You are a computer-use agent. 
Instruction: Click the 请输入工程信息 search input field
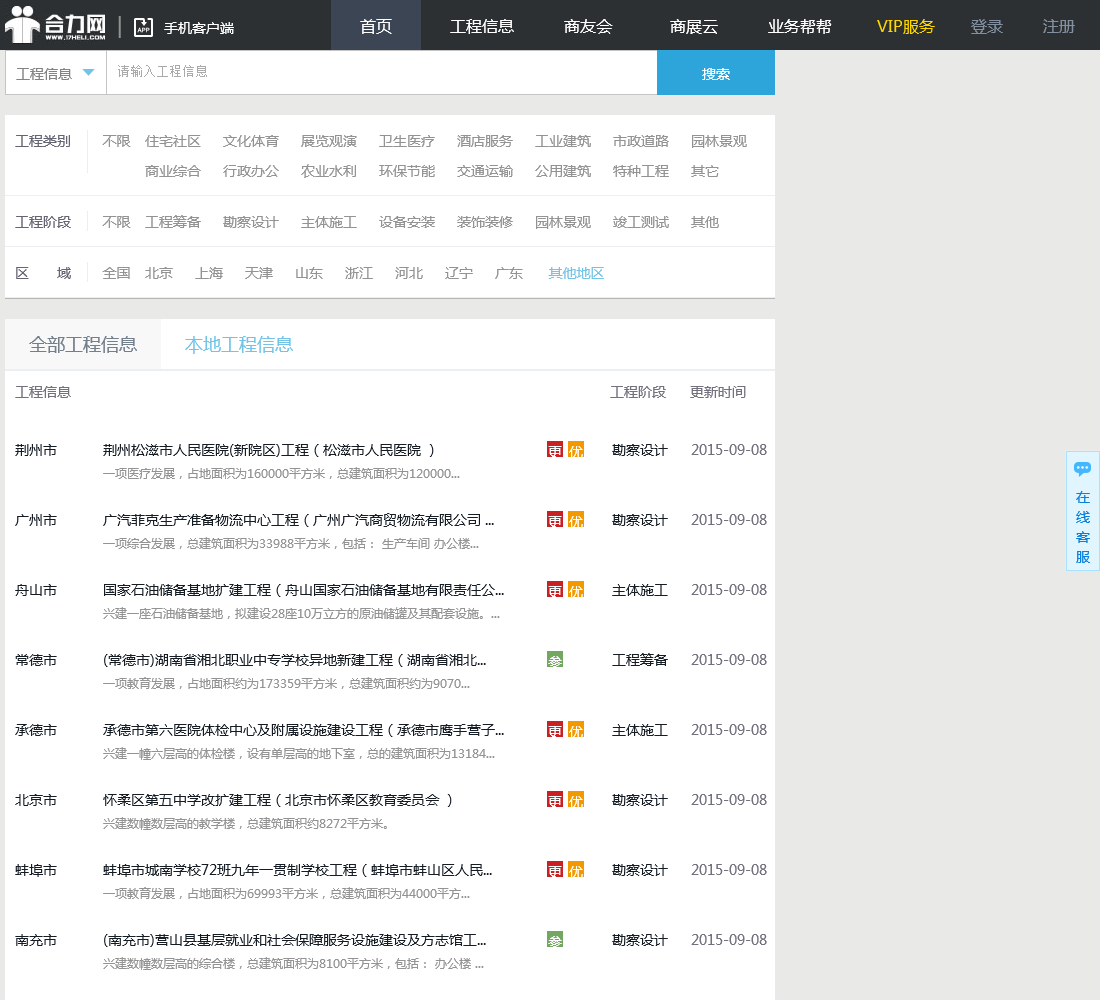click(380, 72)
